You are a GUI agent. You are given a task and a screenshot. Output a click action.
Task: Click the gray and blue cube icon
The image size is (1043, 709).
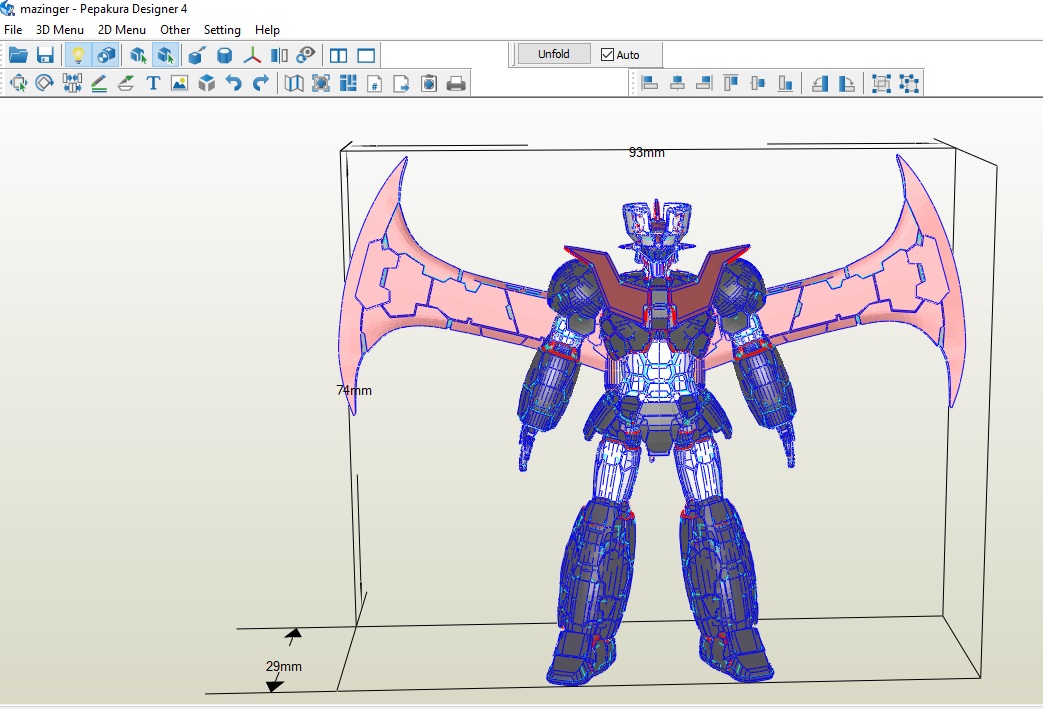207,83
